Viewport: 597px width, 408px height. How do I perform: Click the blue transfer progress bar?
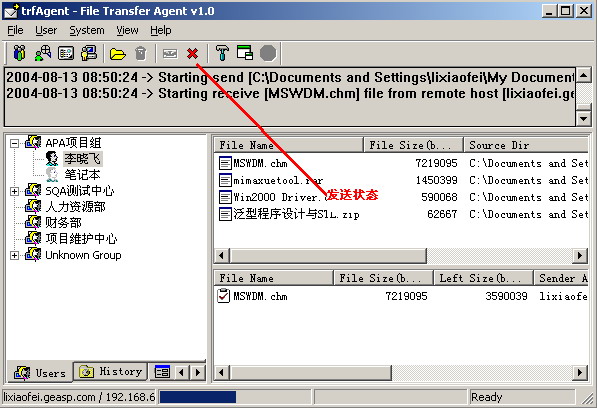point(198,397)
